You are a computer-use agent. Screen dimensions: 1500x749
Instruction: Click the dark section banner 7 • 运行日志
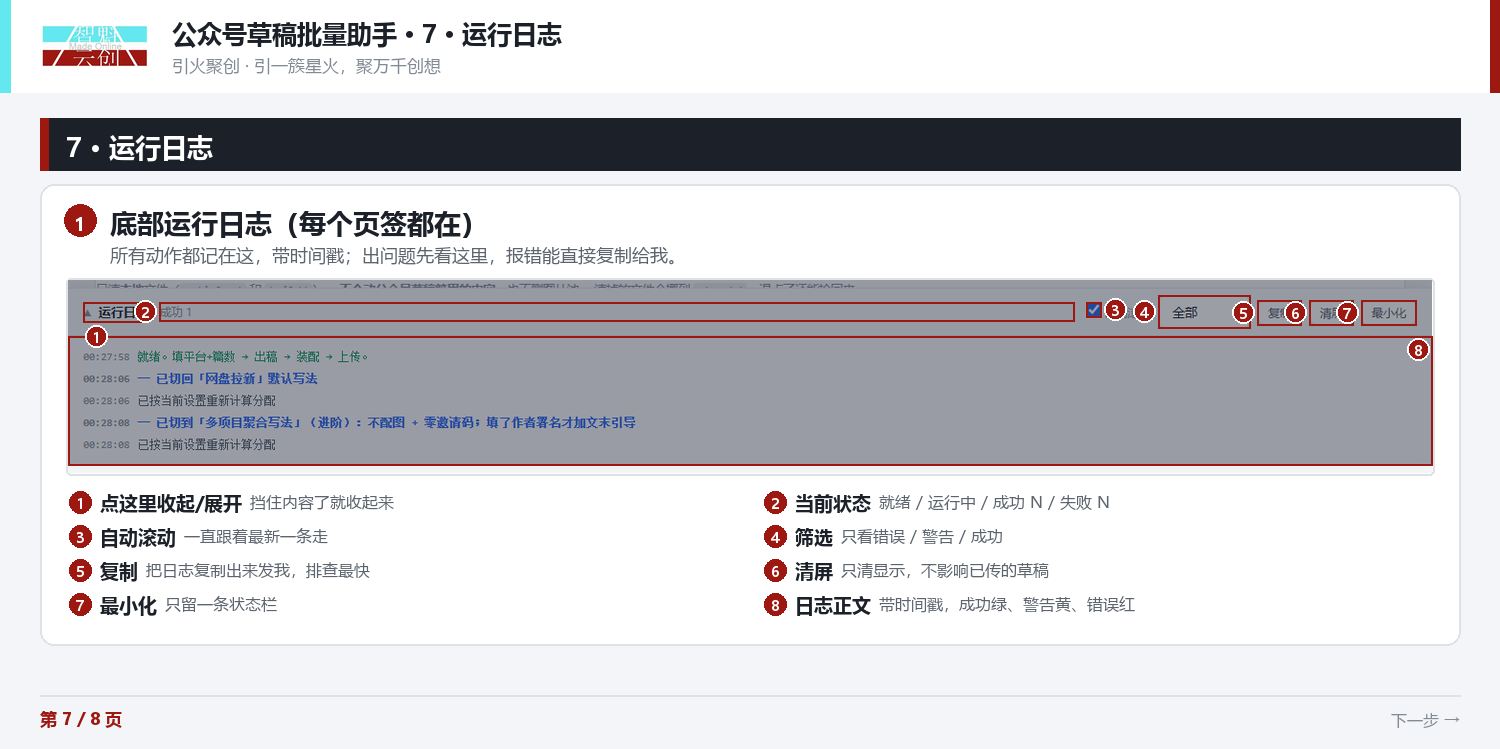tap(750, 145)
